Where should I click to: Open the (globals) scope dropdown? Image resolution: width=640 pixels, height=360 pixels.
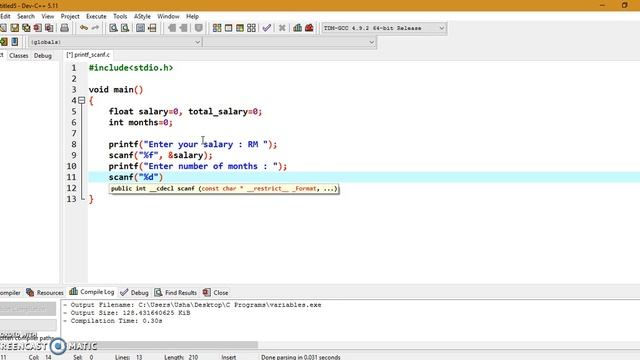(115, 42)
